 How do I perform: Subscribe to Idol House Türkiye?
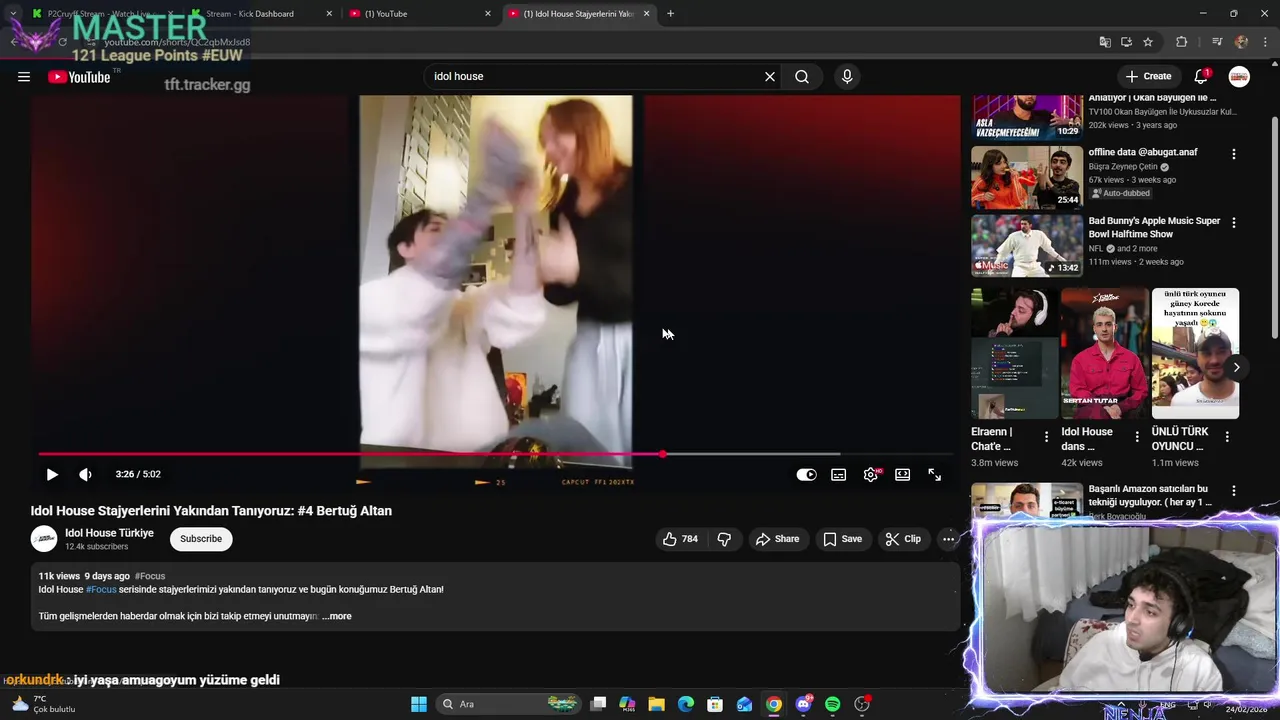click(201, 539)
